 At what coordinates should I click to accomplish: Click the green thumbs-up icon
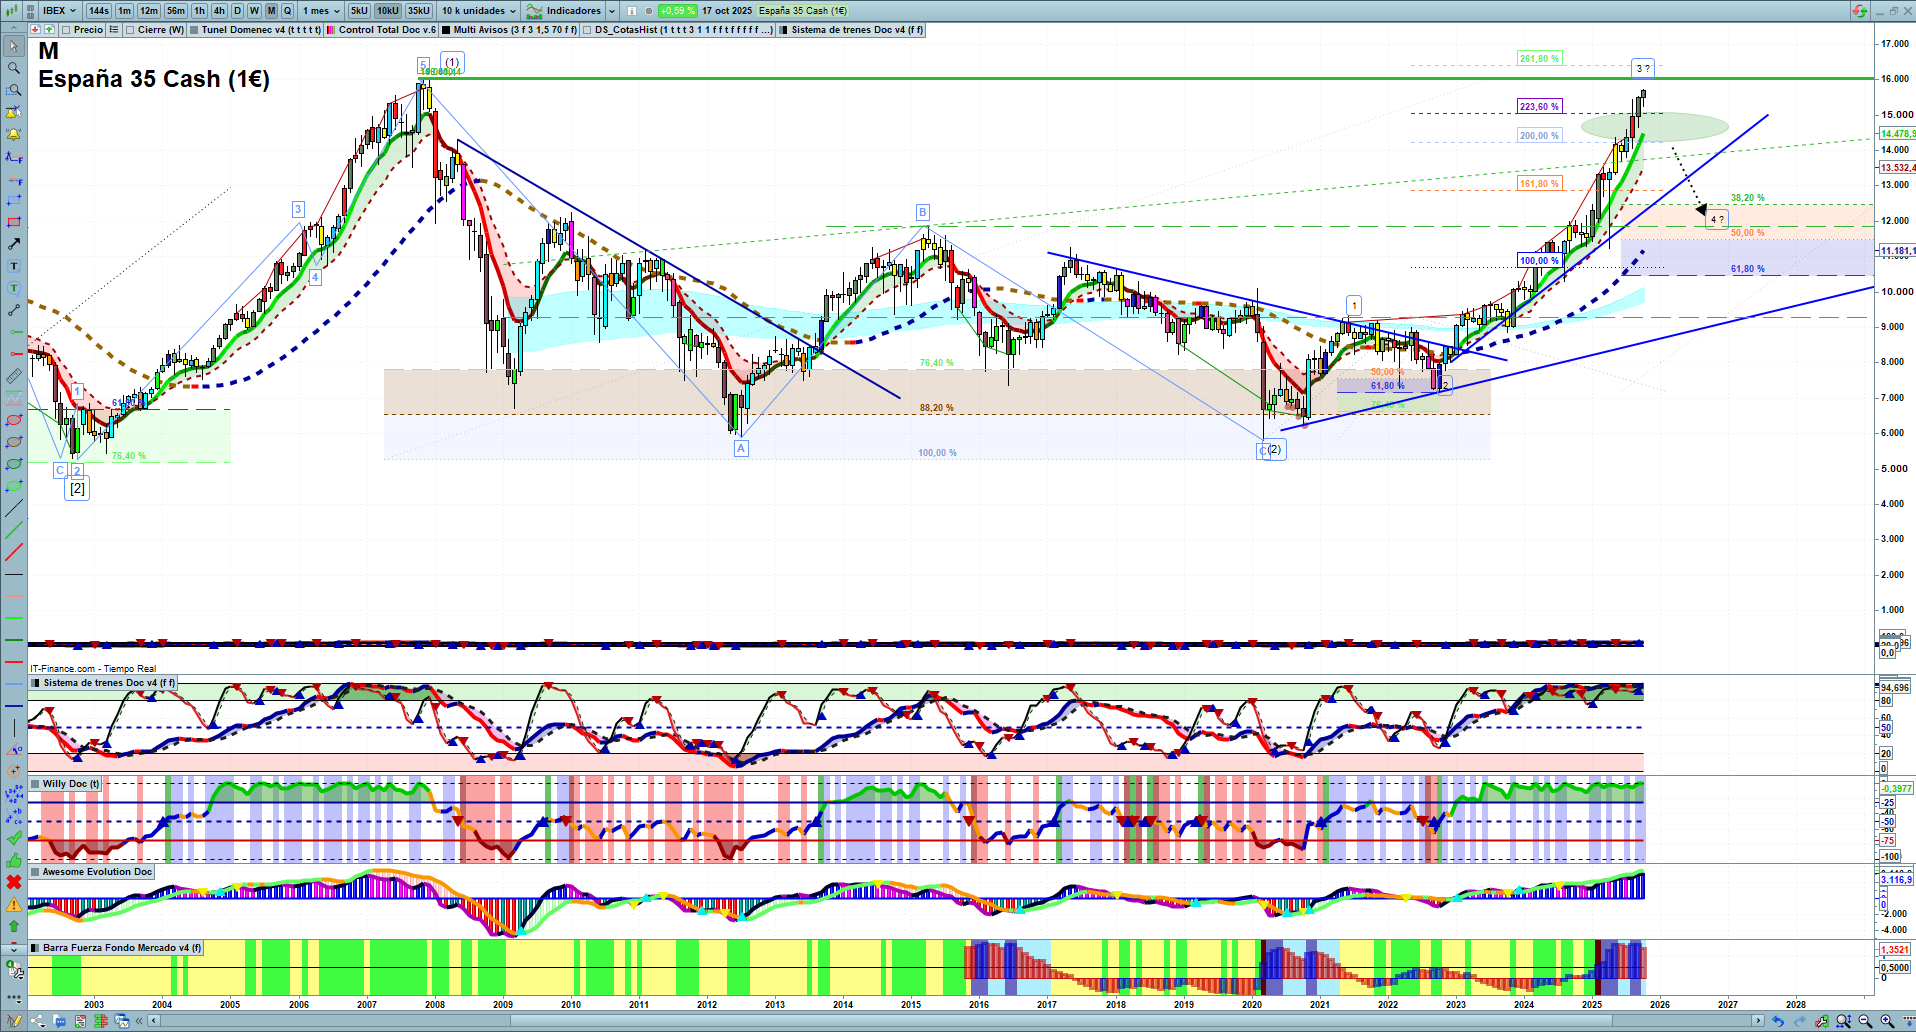click(14, 860)
